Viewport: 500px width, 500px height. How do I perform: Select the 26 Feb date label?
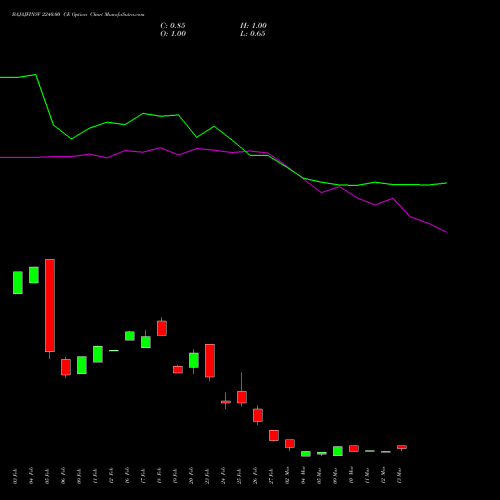pyautogui.click(x=255, y=476)
